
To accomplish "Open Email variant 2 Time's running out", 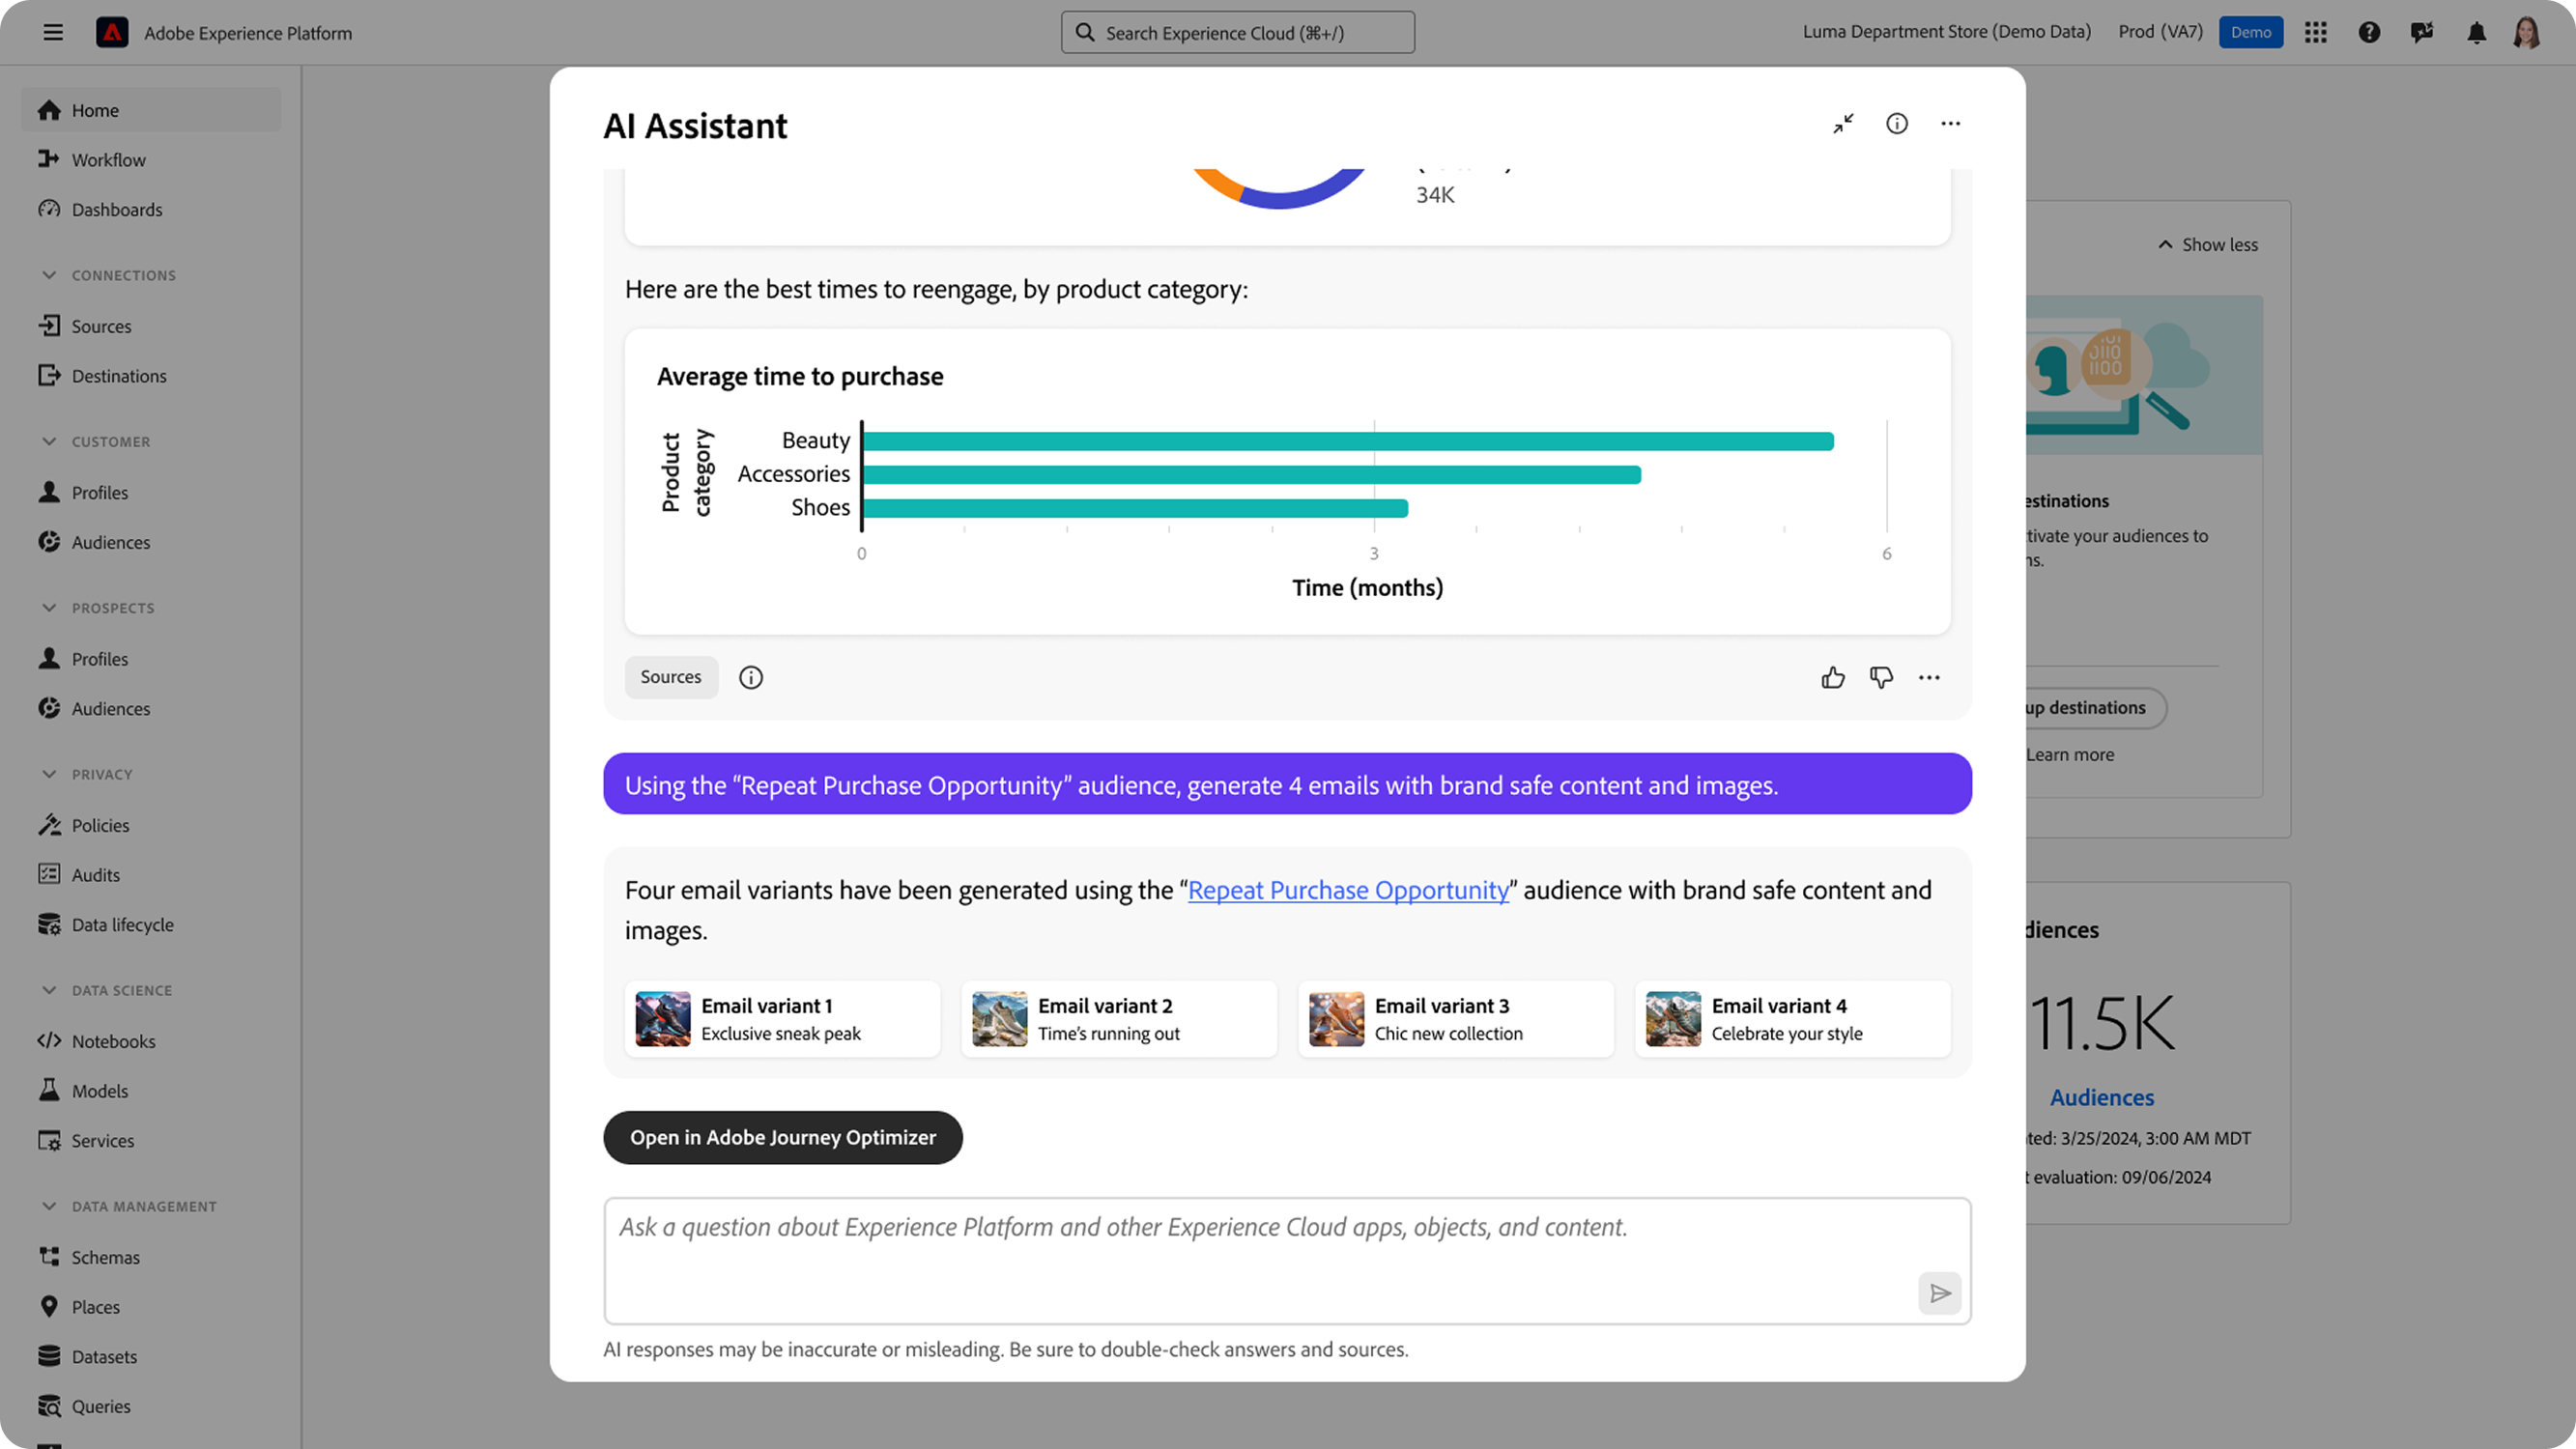I will 1119,1019.
